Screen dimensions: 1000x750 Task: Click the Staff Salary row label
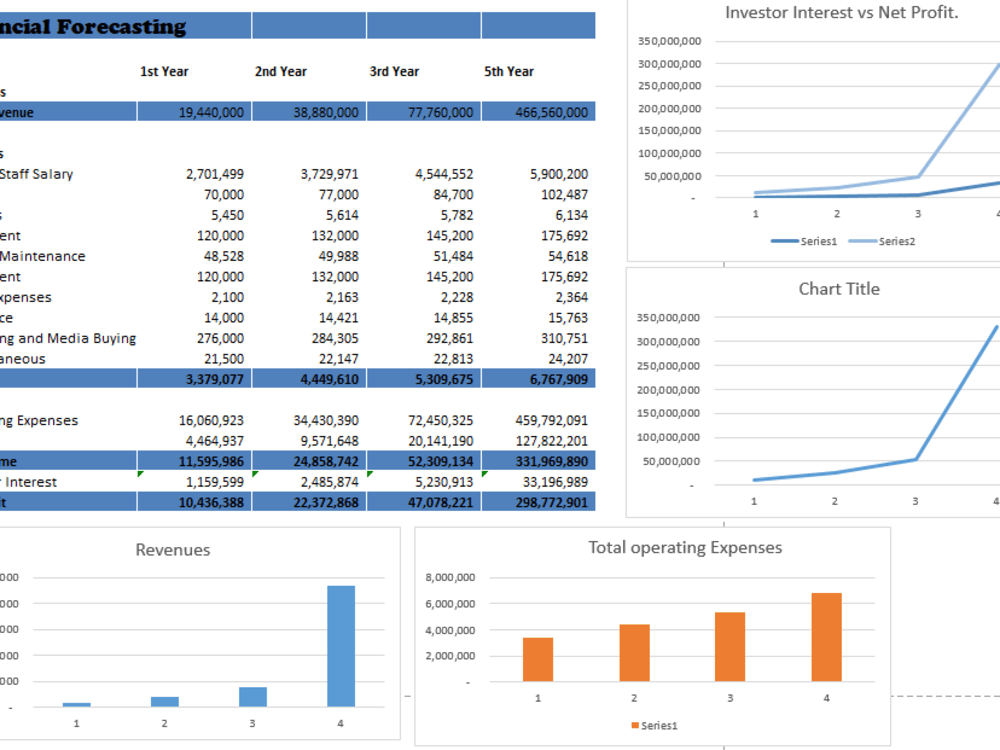tap(36, 174)
